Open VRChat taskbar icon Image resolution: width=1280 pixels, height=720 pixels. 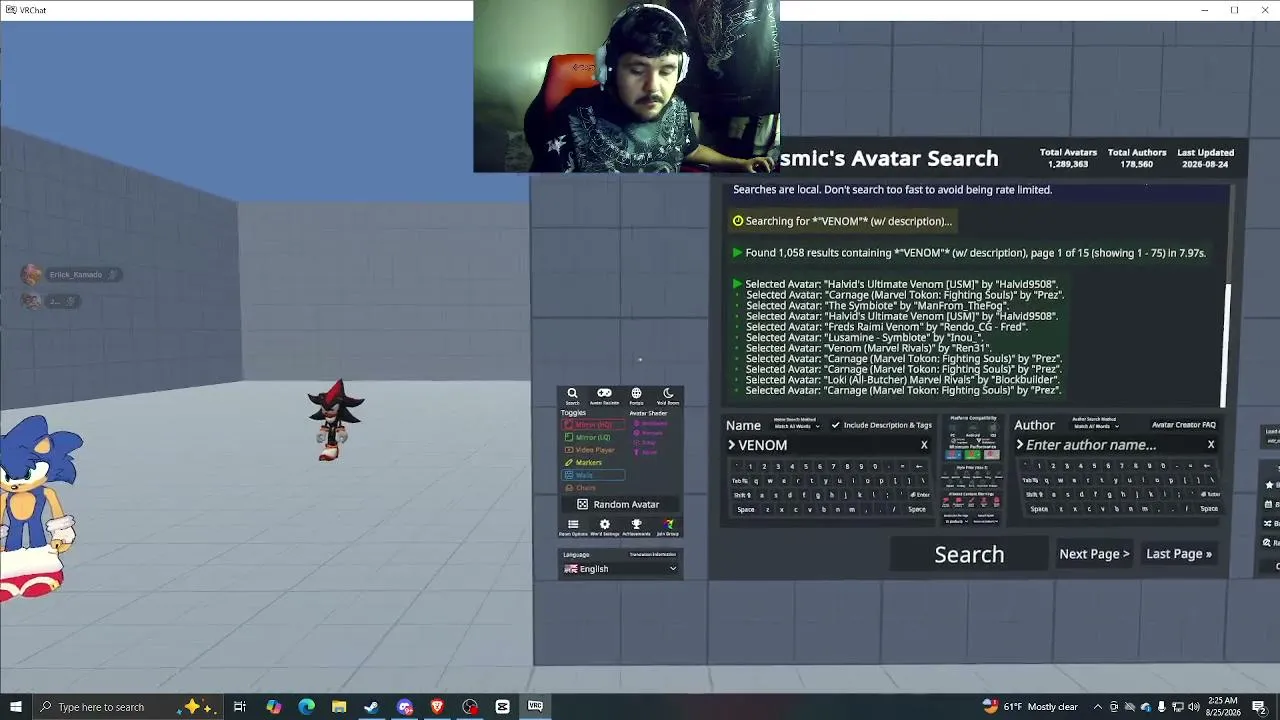pyautogui.click(x=535, y=707)
